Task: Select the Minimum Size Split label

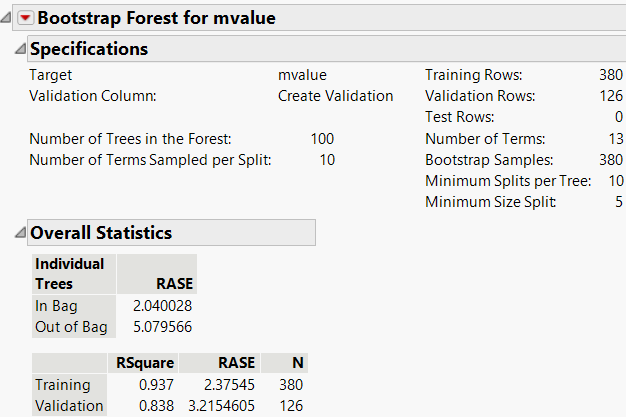Action: [490, 202]
